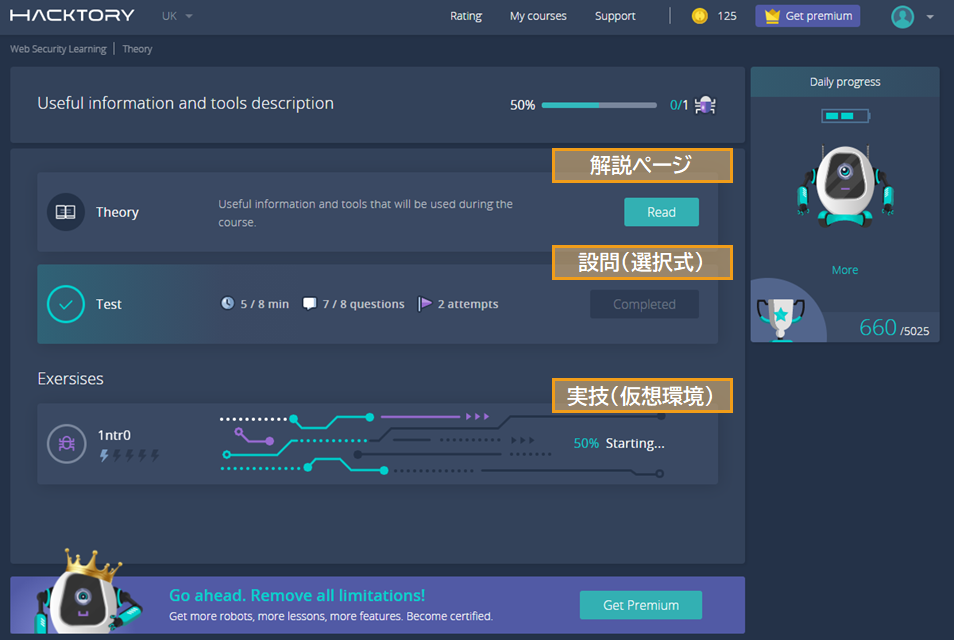Expand the account menu chevron
The image size is (954, 640).
(x=930, y=17)
